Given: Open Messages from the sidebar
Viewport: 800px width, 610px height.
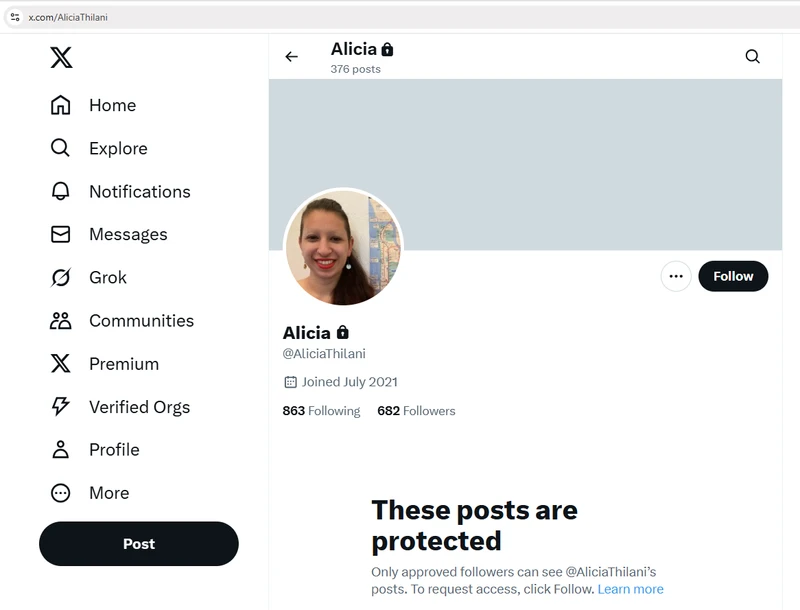Looking at the screenshot, I should (127, 234).
